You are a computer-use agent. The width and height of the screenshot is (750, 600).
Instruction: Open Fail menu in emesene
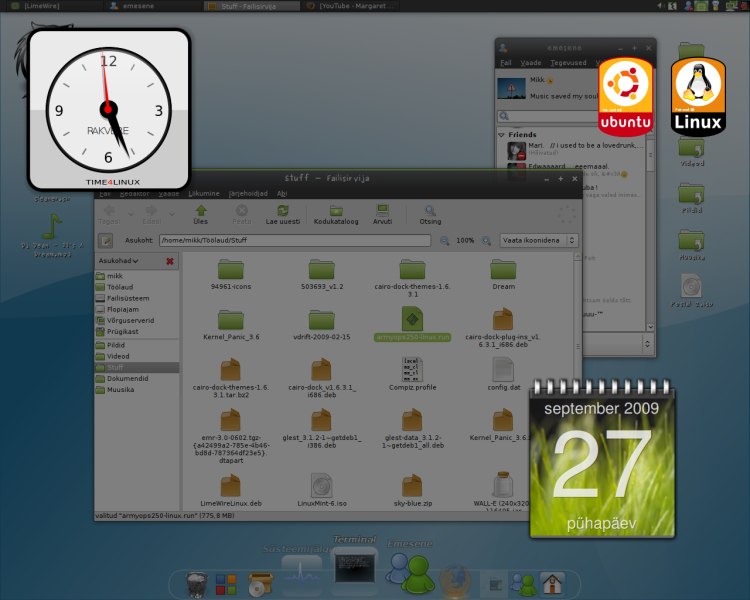[506, 63]
